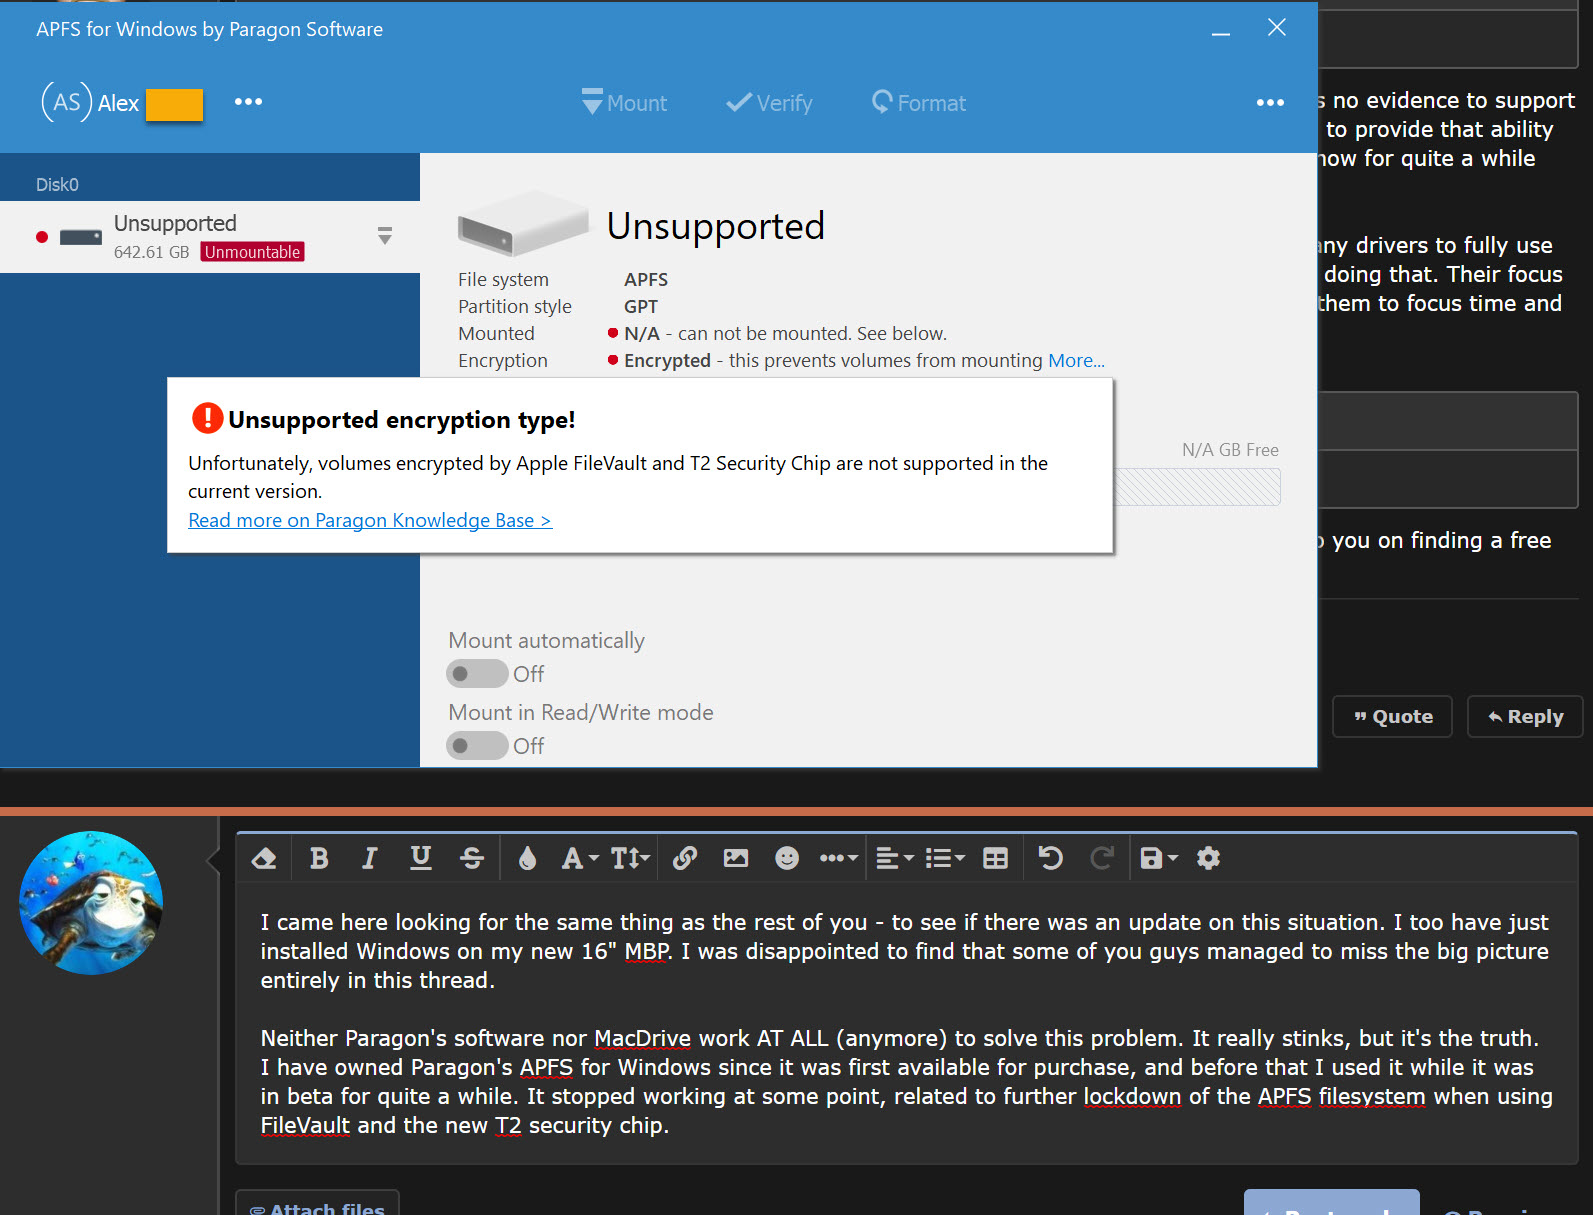Open the list formatting dropdown
Viewport: 1593px width, 1215px height.
(945, 858)
